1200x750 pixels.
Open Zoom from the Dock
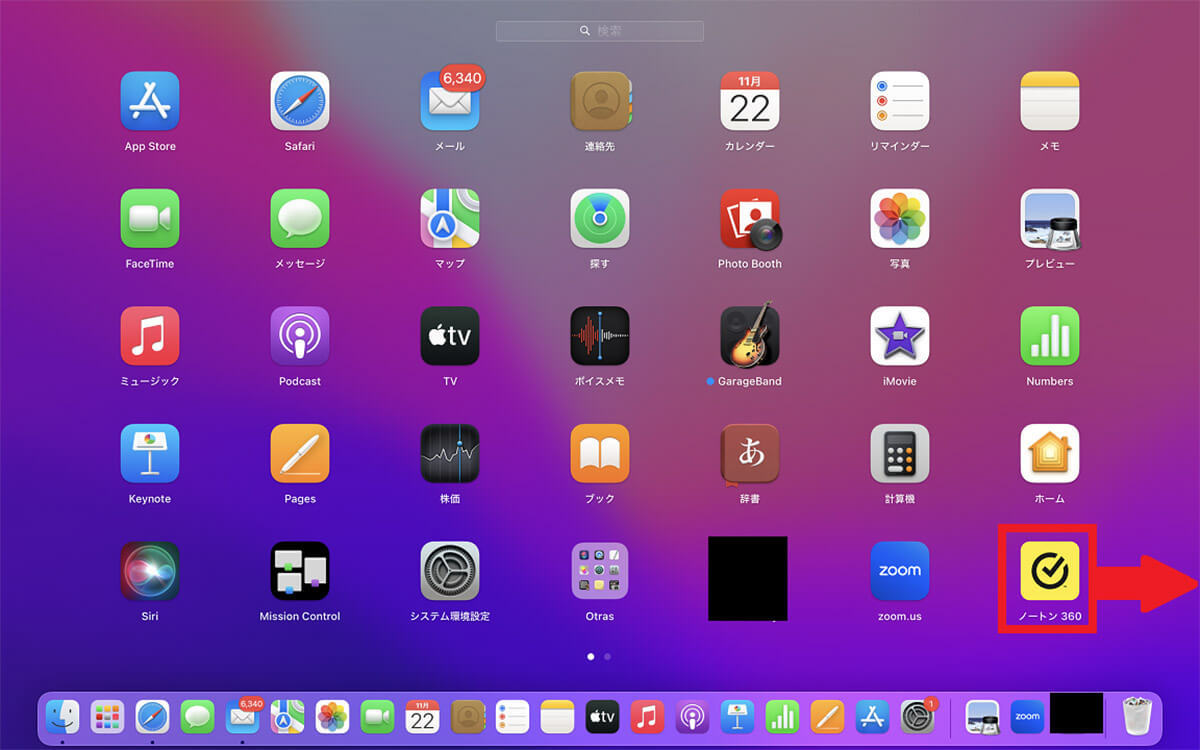coord(1027,716)
